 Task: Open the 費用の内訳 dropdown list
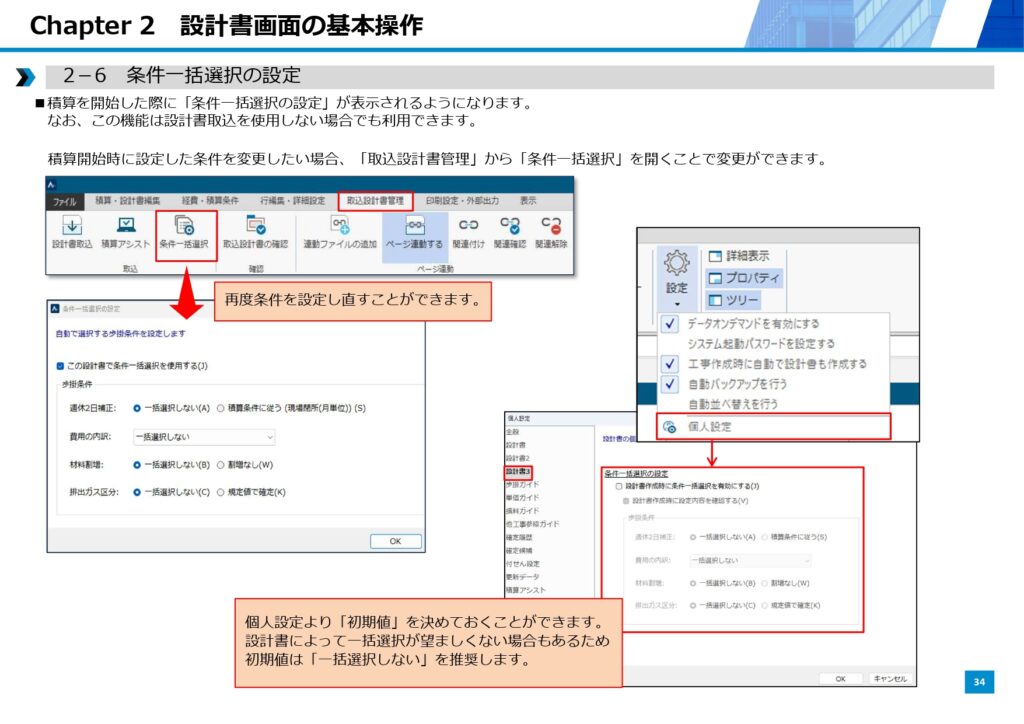(204, 436)
